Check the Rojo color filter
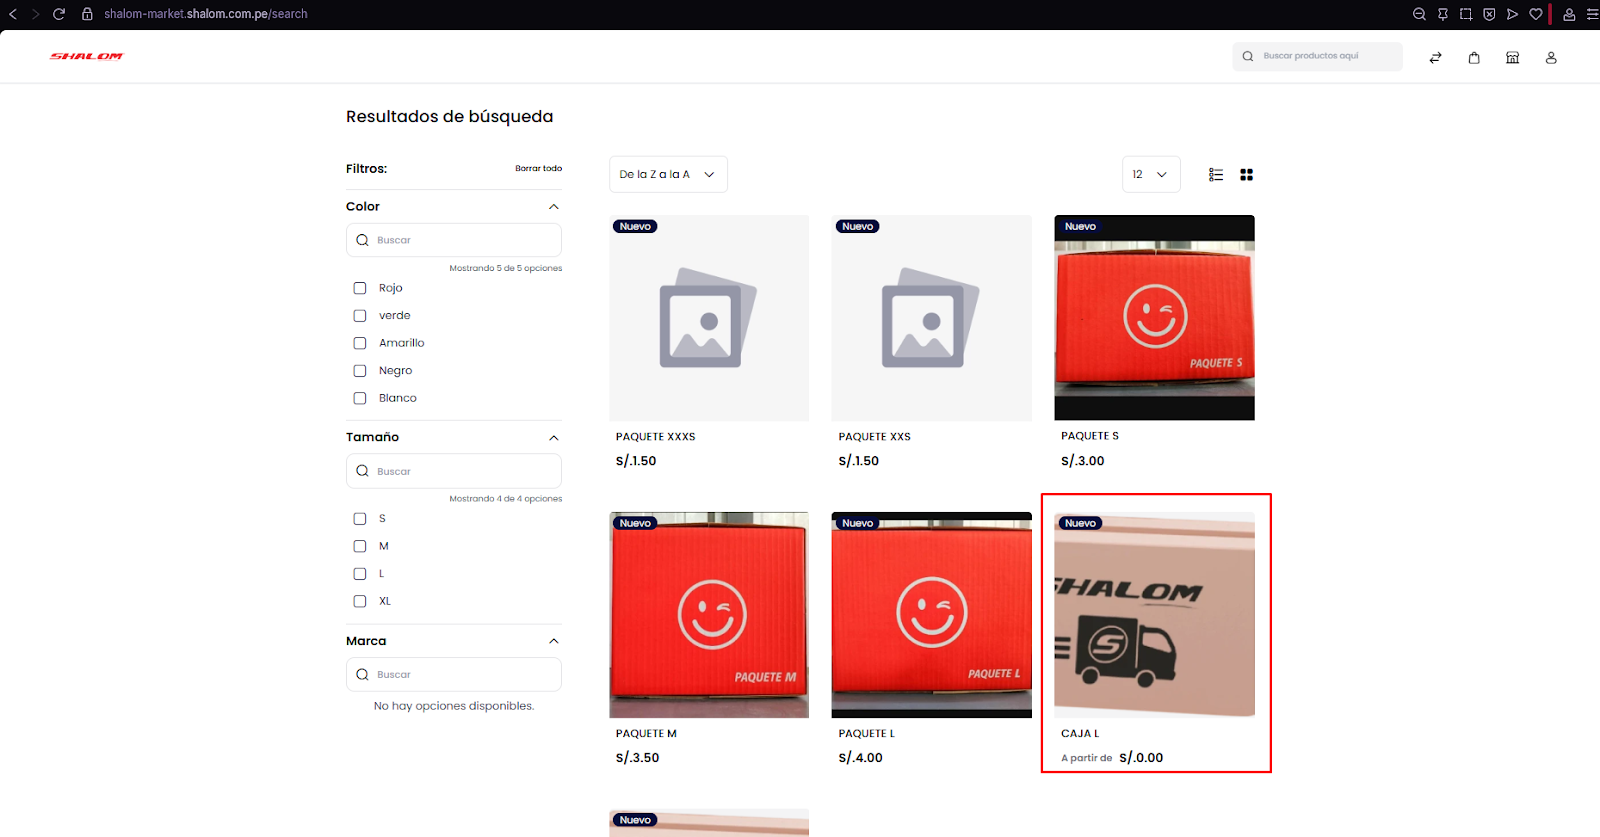Image resolution: width=1600 pixels, height=837 pixels. 360,288
